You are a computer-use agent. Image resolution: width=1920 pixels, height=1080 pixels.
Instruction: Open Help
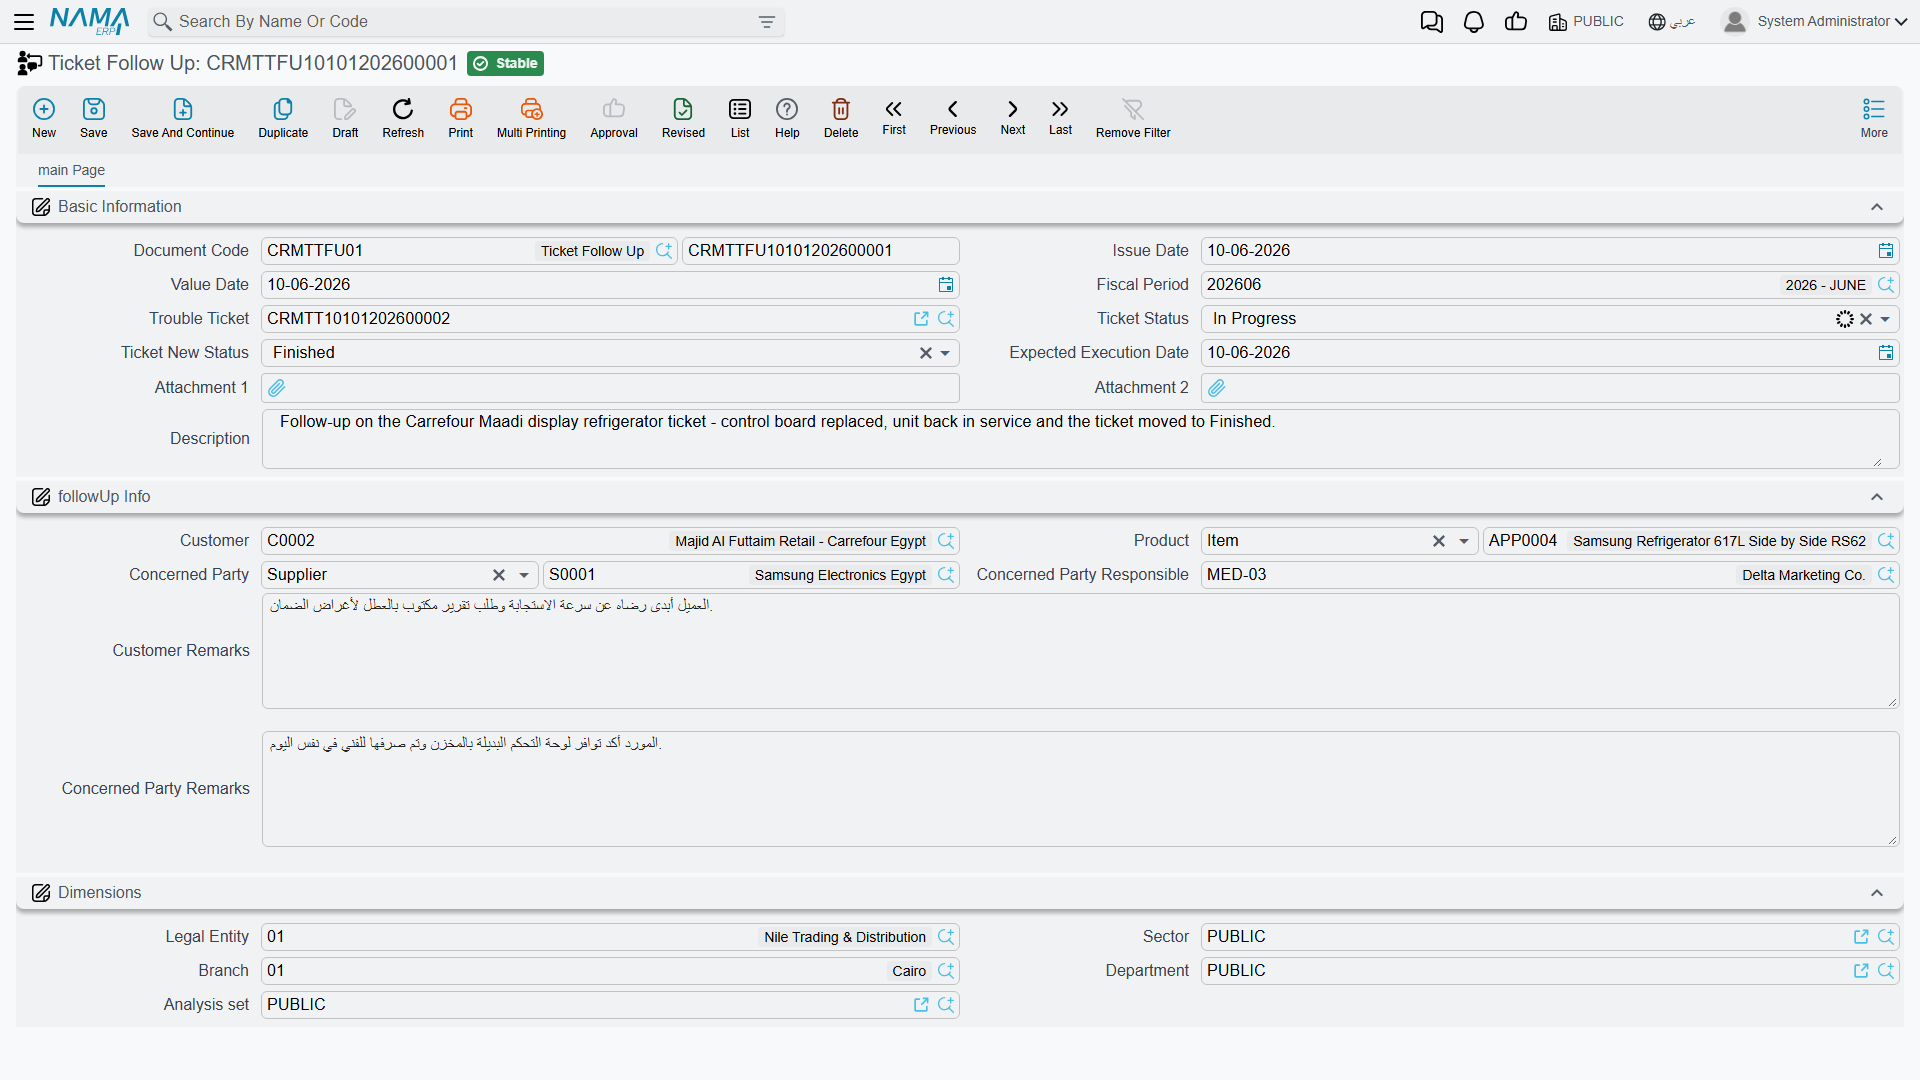pyautogui.click(x=787, y=118)
